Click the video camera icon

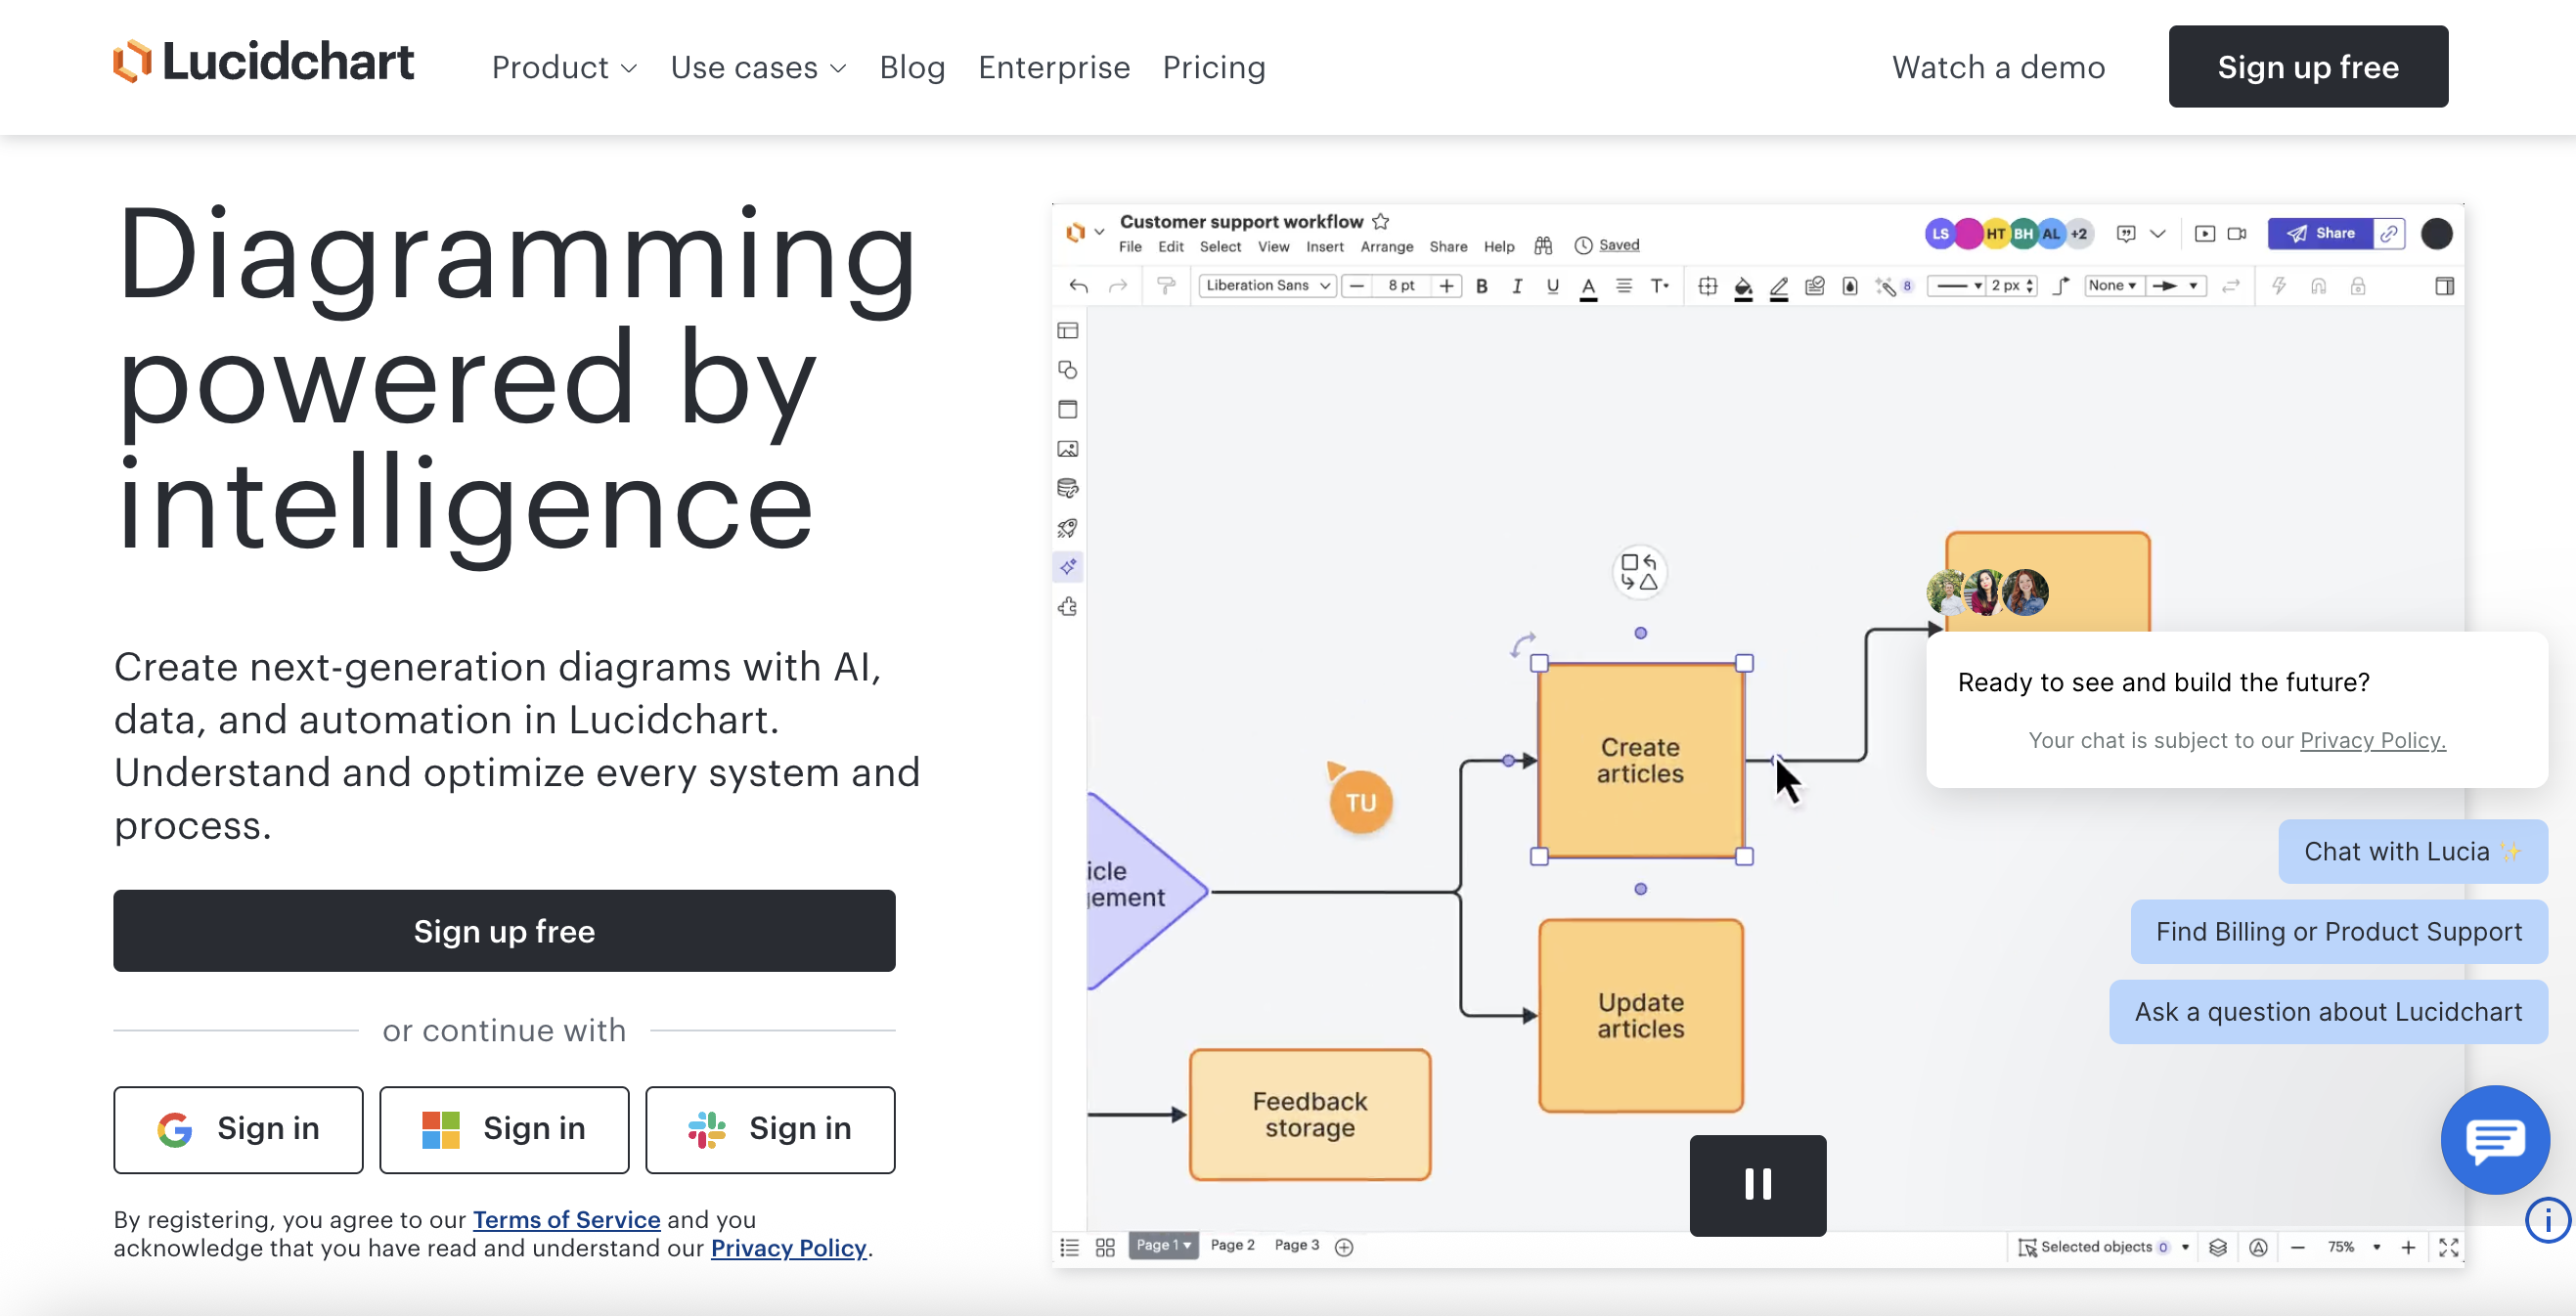coord(2237,233)
